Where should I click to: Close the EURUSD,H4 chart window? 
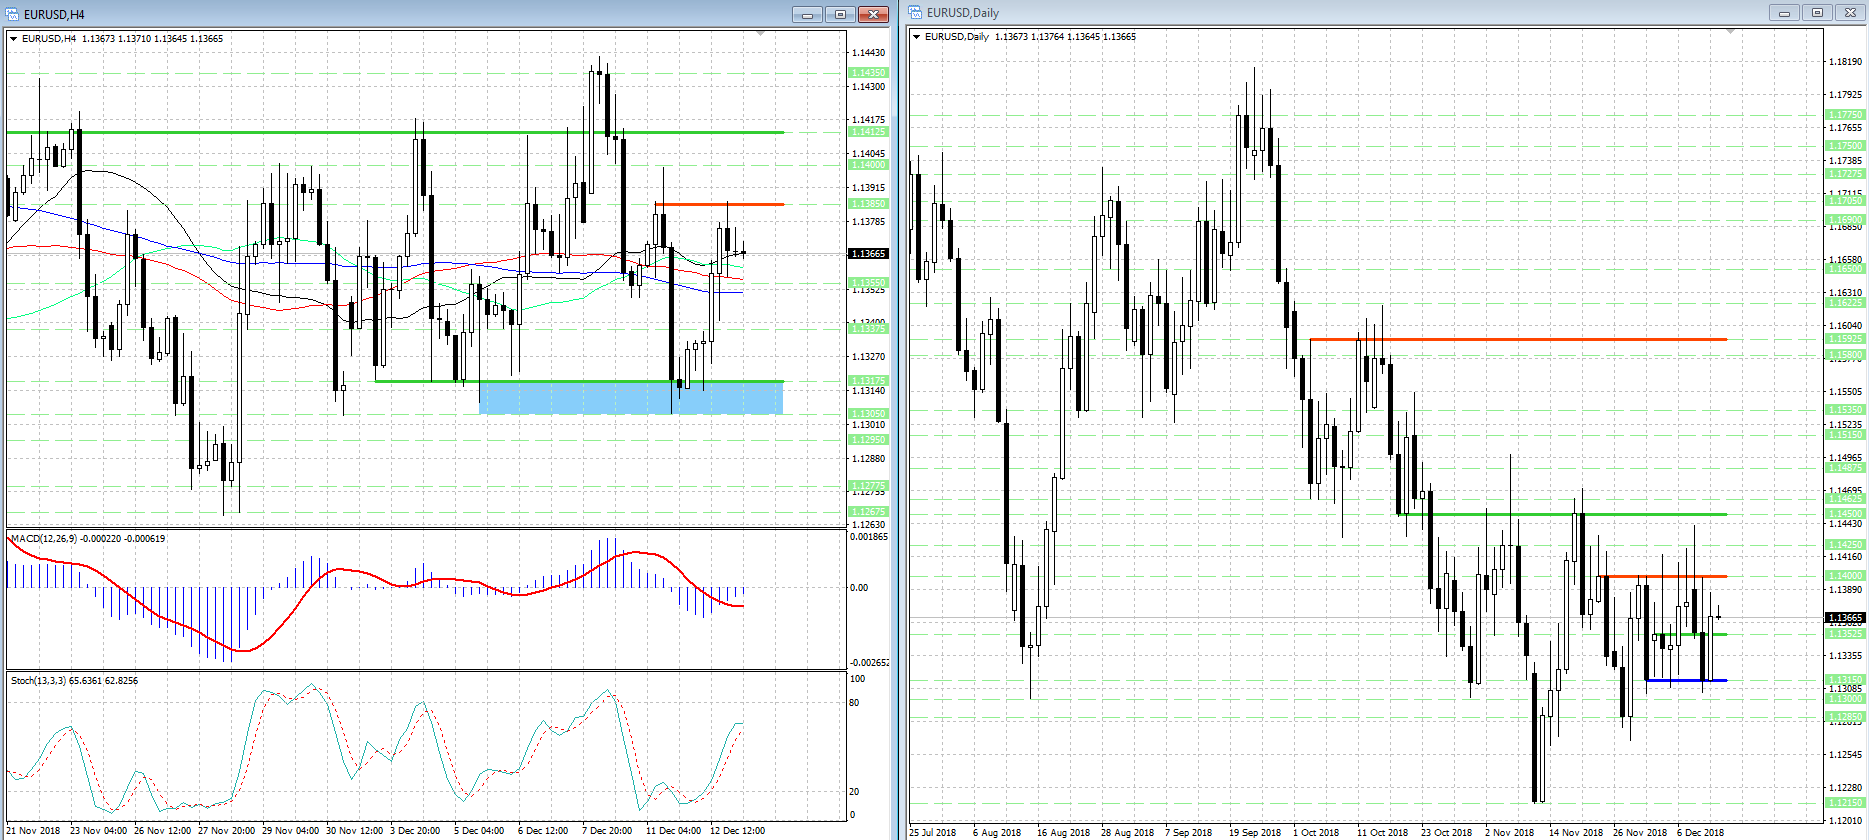pyautogui.click(x=873, y=14)
